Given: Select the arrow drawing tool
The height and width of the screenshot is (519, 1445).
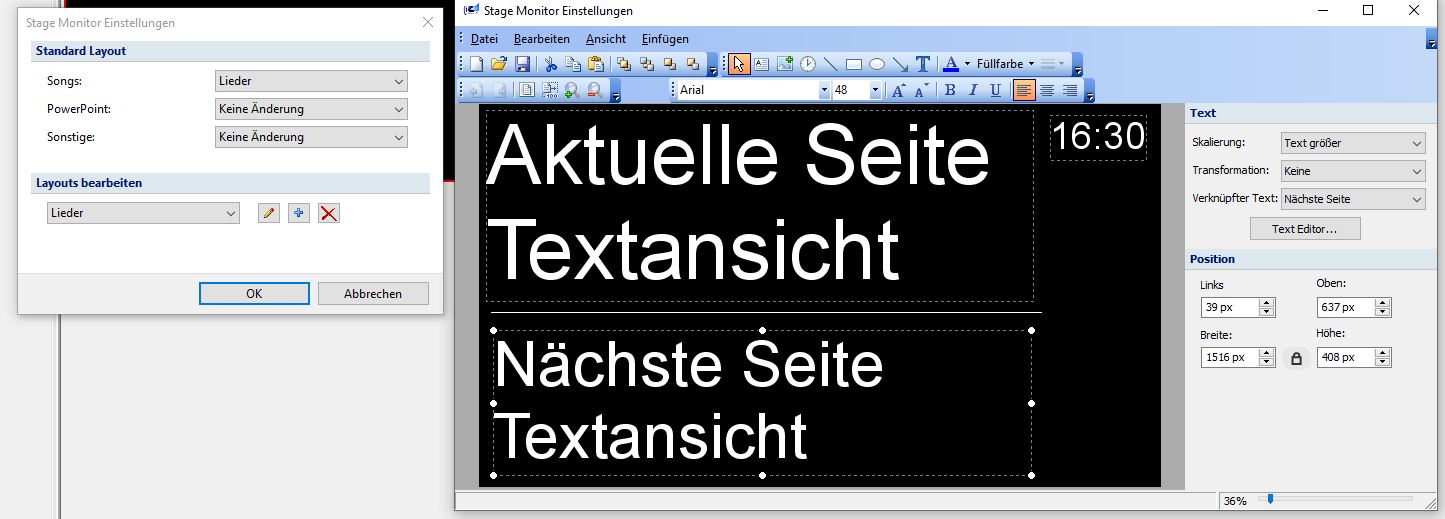Looking at the screenshot, I should click(900, 64).
